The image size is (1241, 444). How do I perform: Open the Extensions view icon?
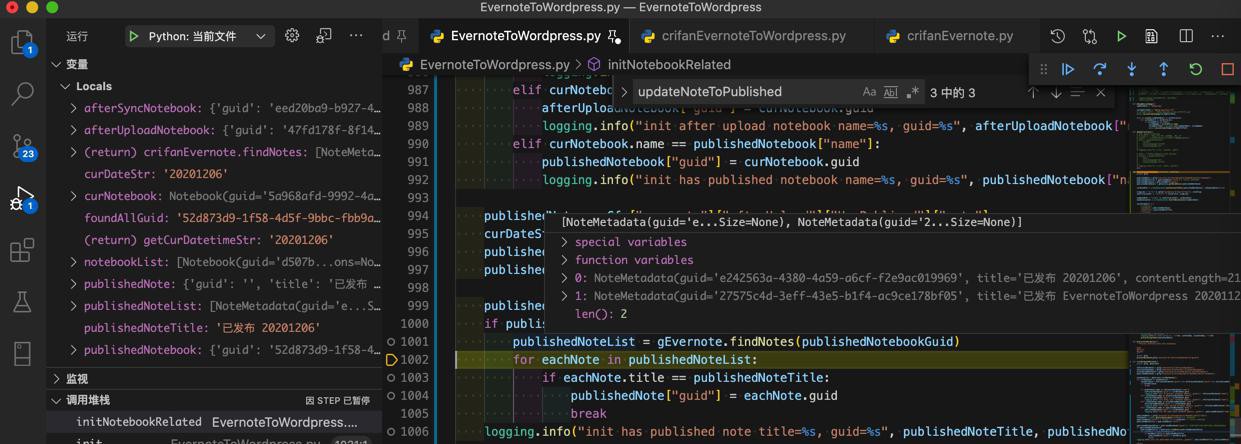[22, 250]
